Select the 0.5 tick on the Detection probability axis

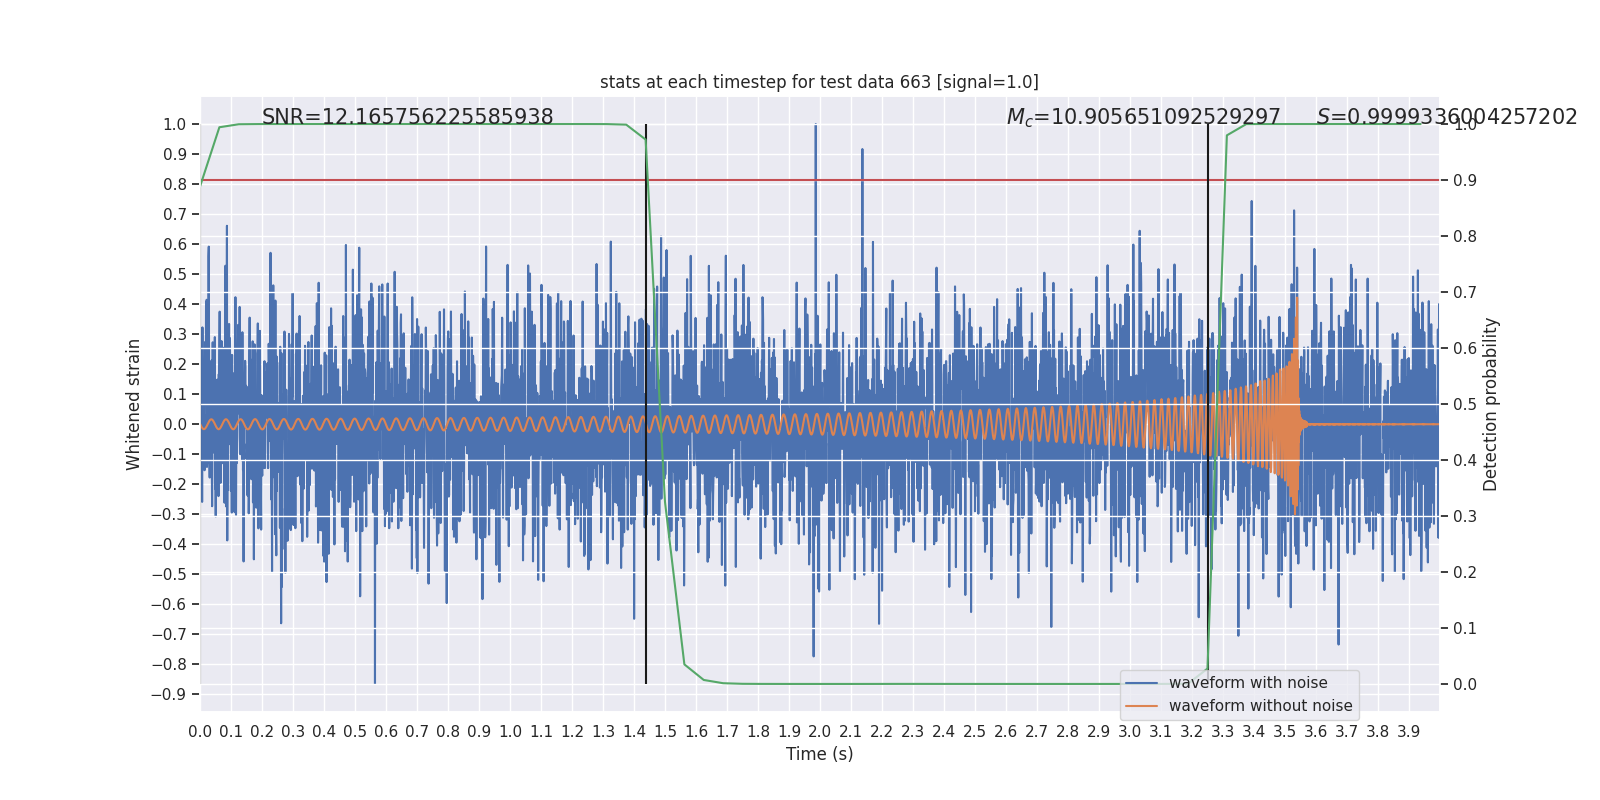(1465, 405)
